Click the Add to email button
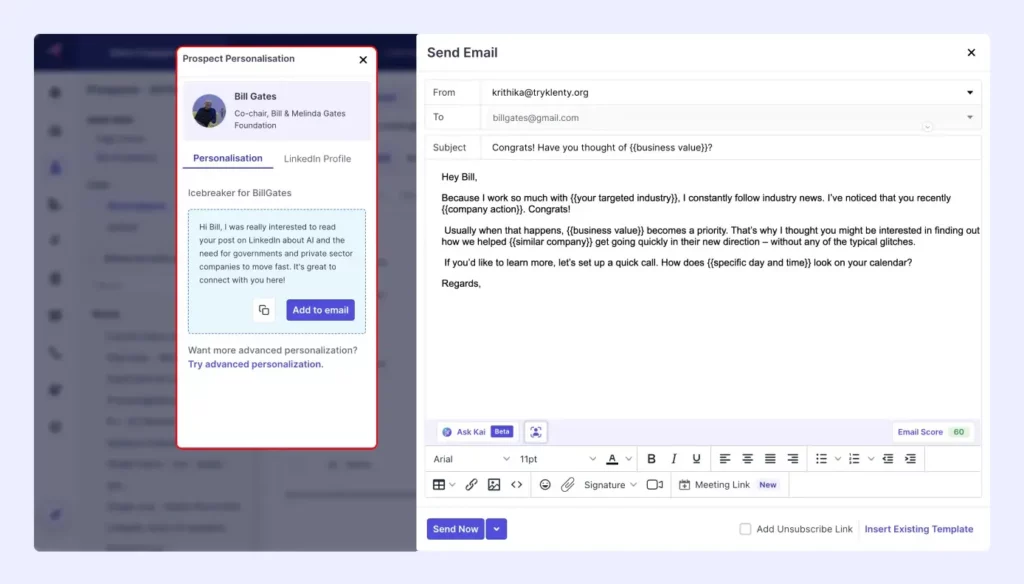 tap(321, 310)
